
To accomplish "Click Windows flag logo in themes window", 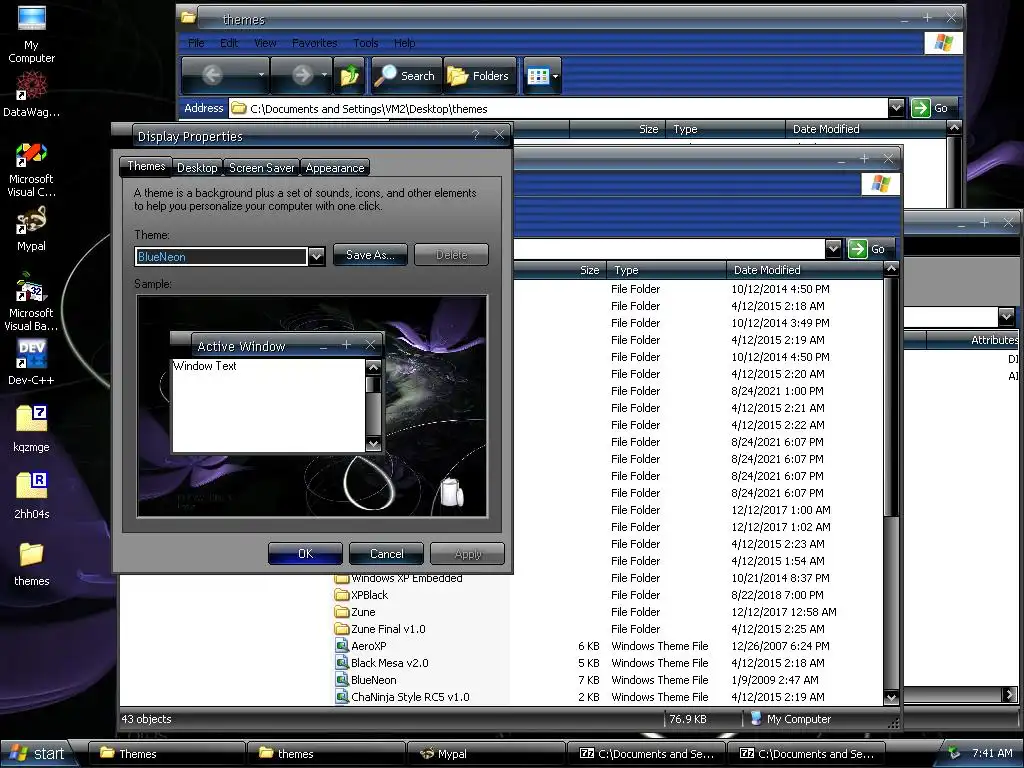I will pos(943,43).
